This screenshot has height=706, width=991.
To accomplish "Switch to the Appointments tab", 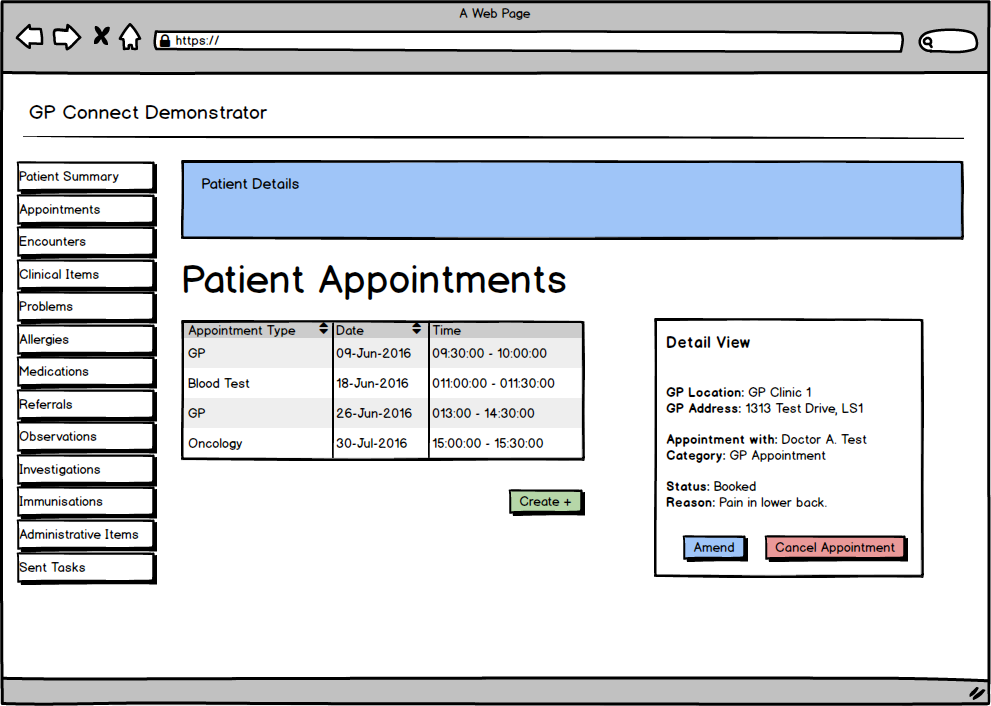I will 85,209.
